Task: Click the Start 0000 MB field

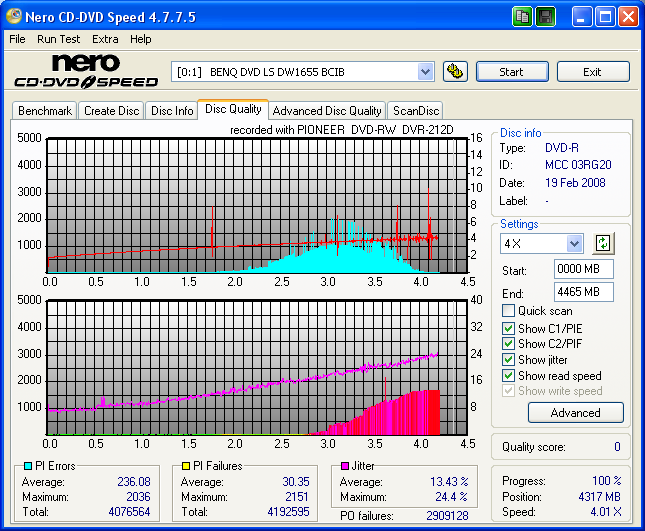Action: click(x=584, y=269)
